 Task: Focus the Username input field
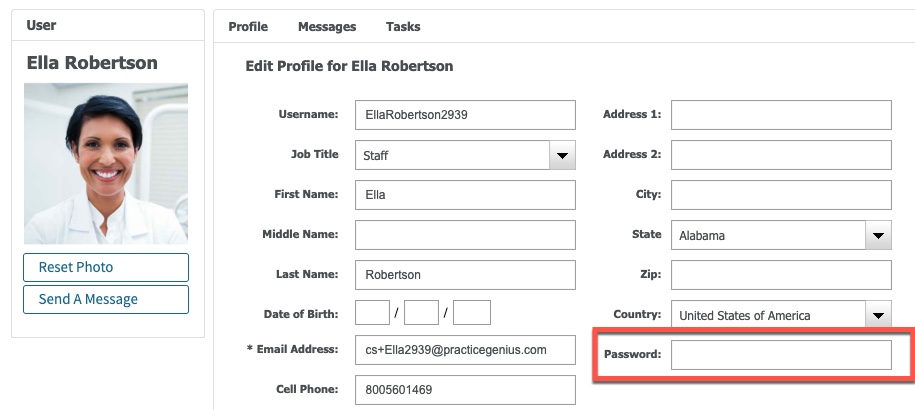(465, 115)
